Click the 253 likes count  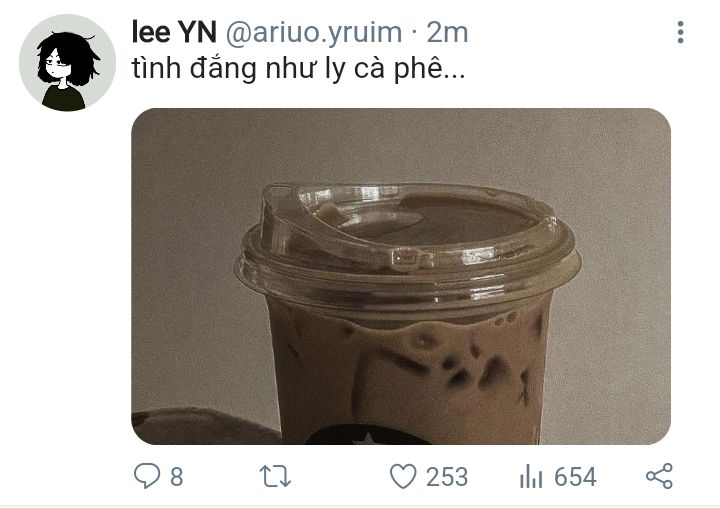(x=447, y=477)
